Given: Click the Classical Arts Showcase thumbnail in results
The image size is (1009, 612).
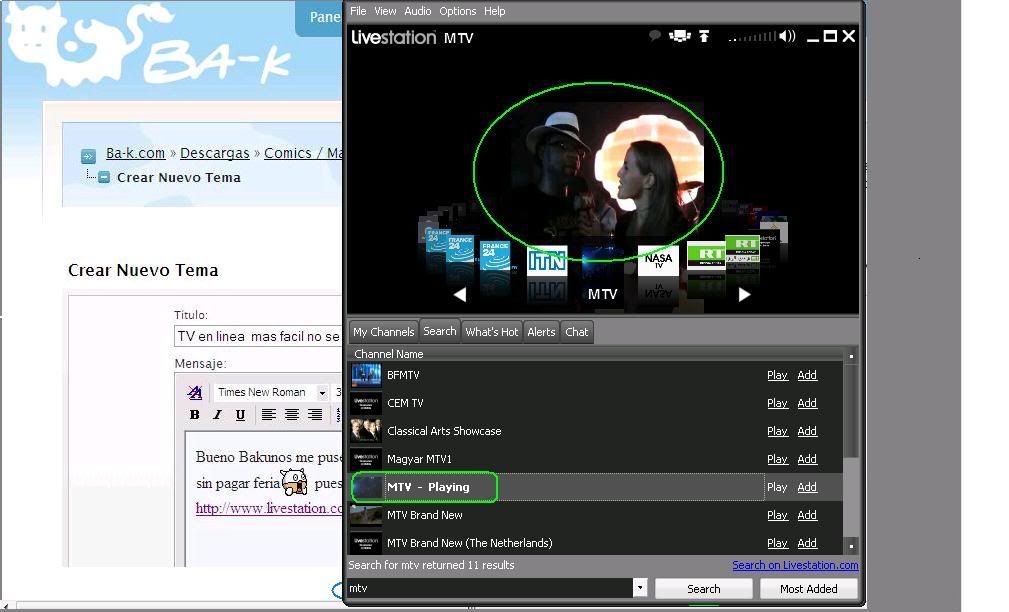Looking at the screenshot, I should coord(366,431).
